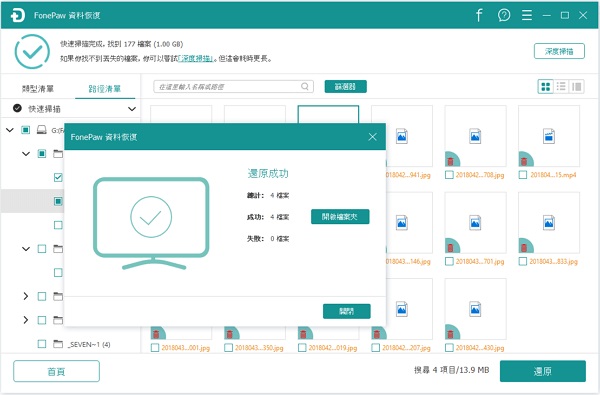Tick checkbox for 2018042...019.jpg
600x395 pixels.
click(302, 348)
